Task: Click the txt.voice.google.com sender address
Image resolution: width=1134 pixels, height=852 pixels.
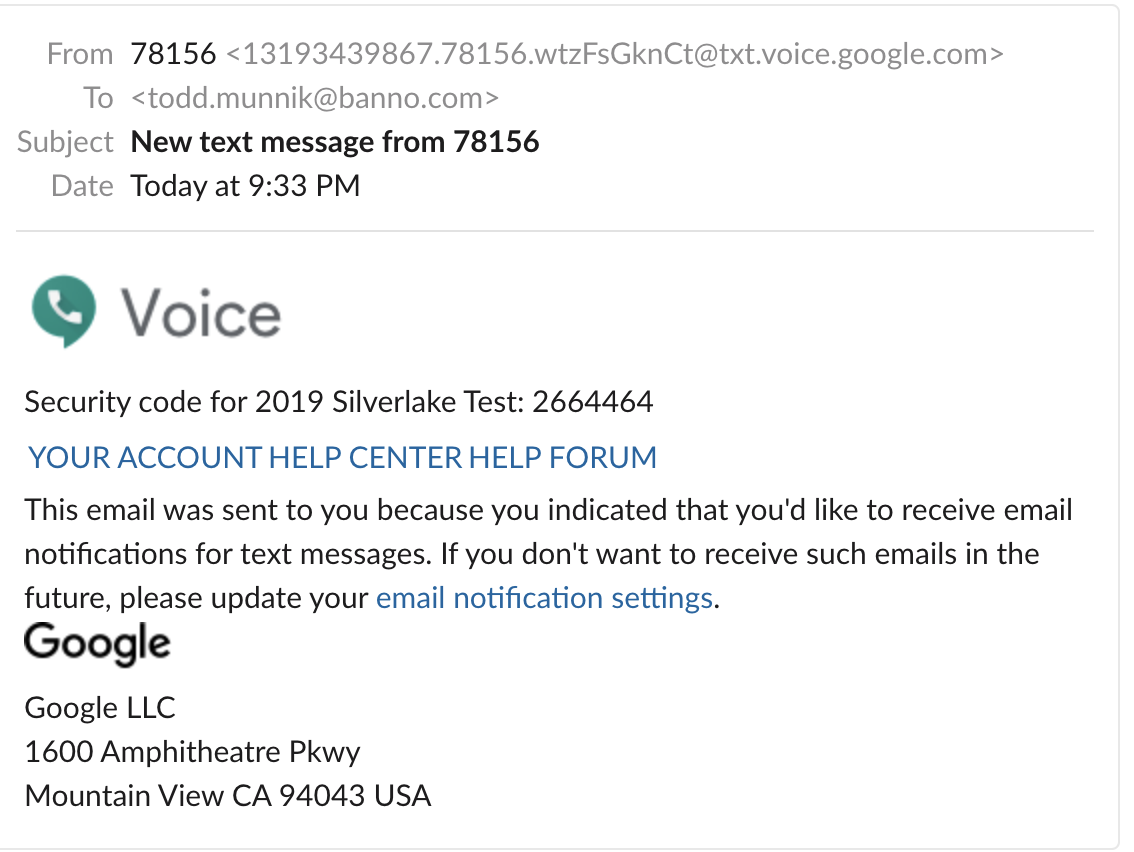Action: pos(615,54)
